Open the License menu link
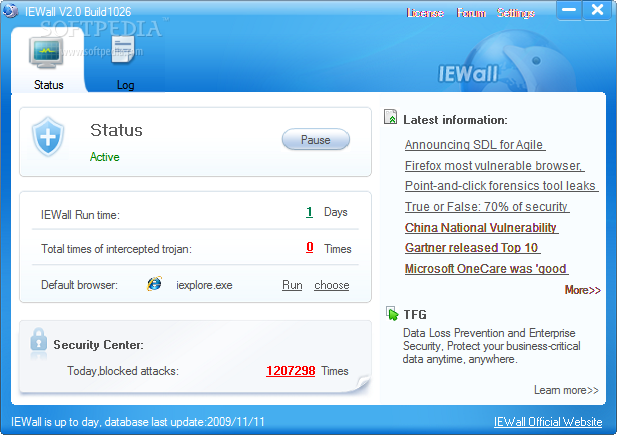Viewport: 617px width, 435px height. pyautogui.click(x=425, y=13)
